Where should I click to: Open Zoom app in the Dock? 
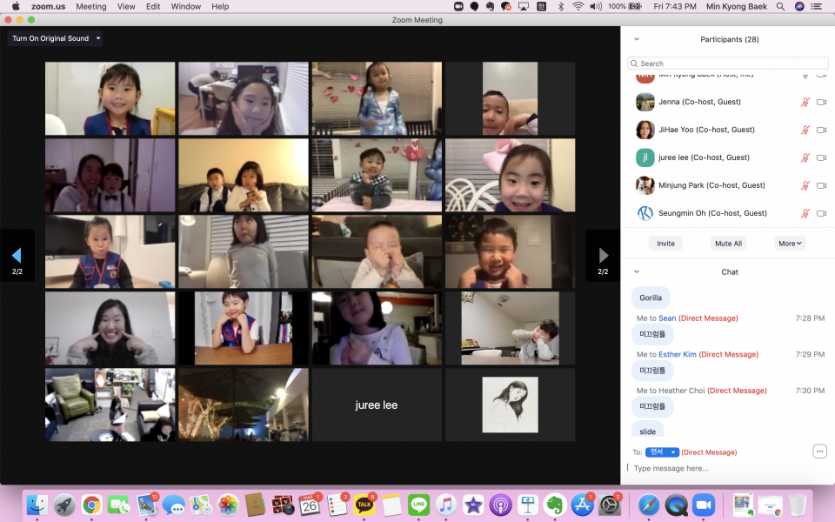click(704, 504)
